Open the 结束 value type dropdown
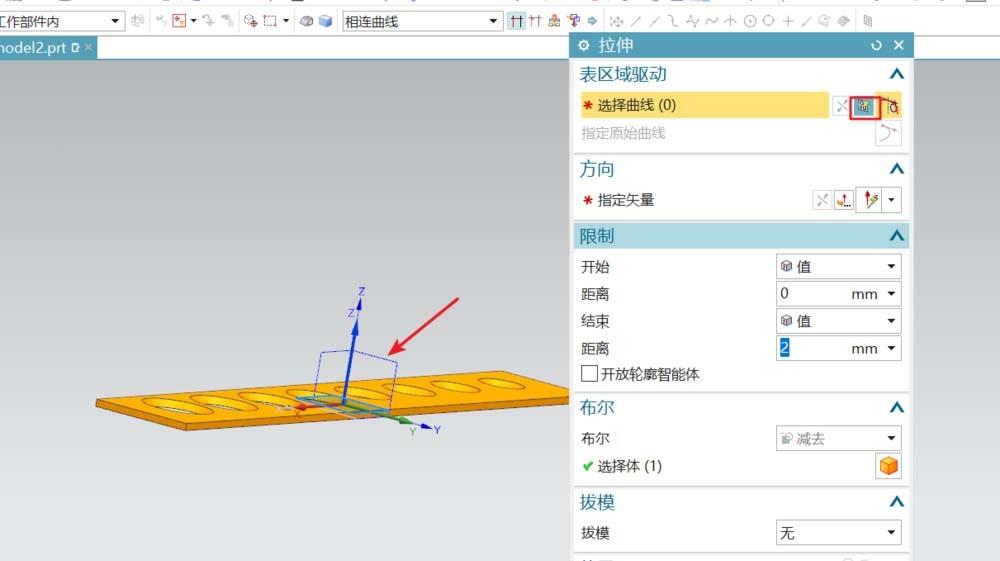 (x=838, y=321)
